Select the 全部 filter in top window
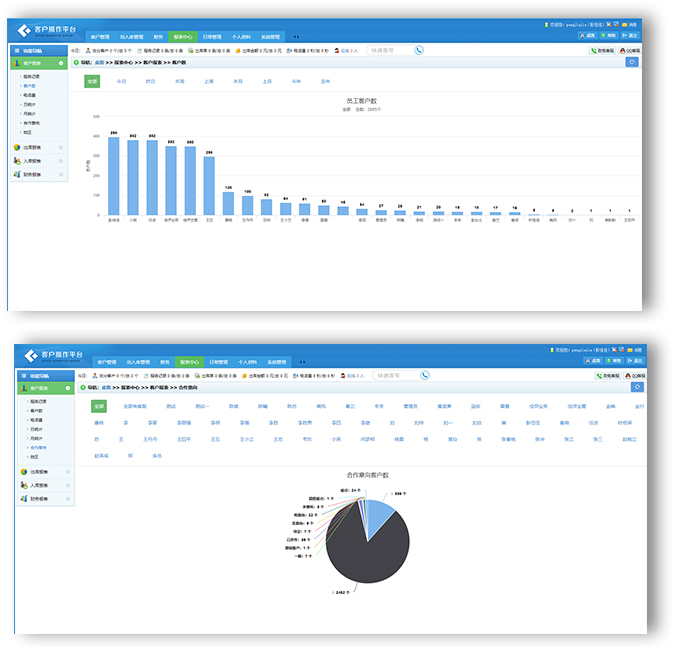 point(92,81)
